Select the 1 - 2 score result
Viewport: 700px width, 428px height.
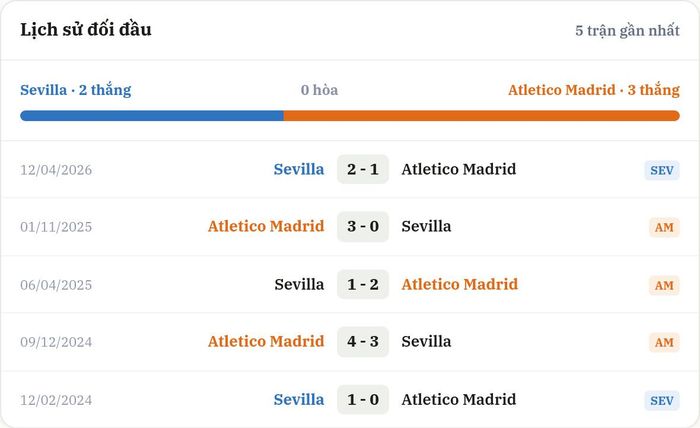tap(363, 284)
